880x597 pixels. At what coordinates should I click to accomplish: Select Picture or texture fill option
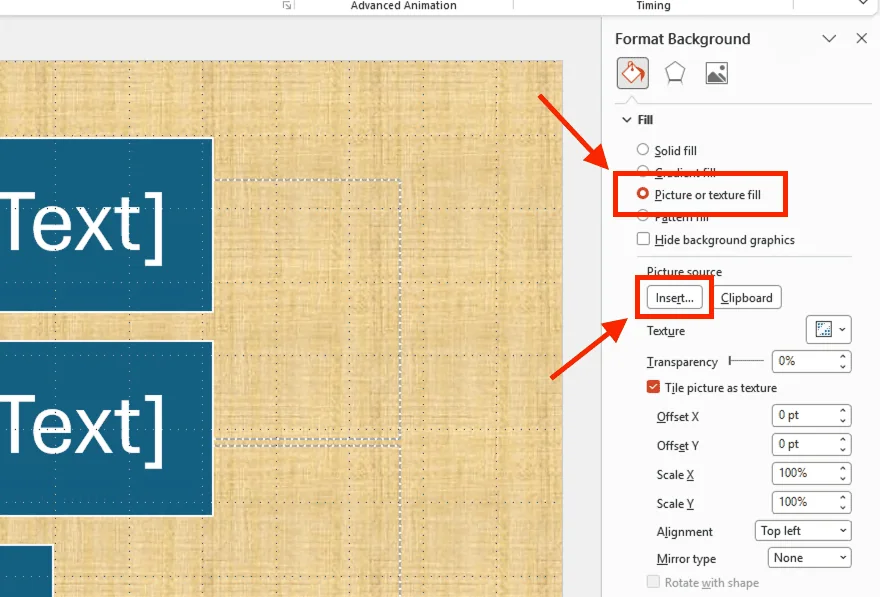643,194
